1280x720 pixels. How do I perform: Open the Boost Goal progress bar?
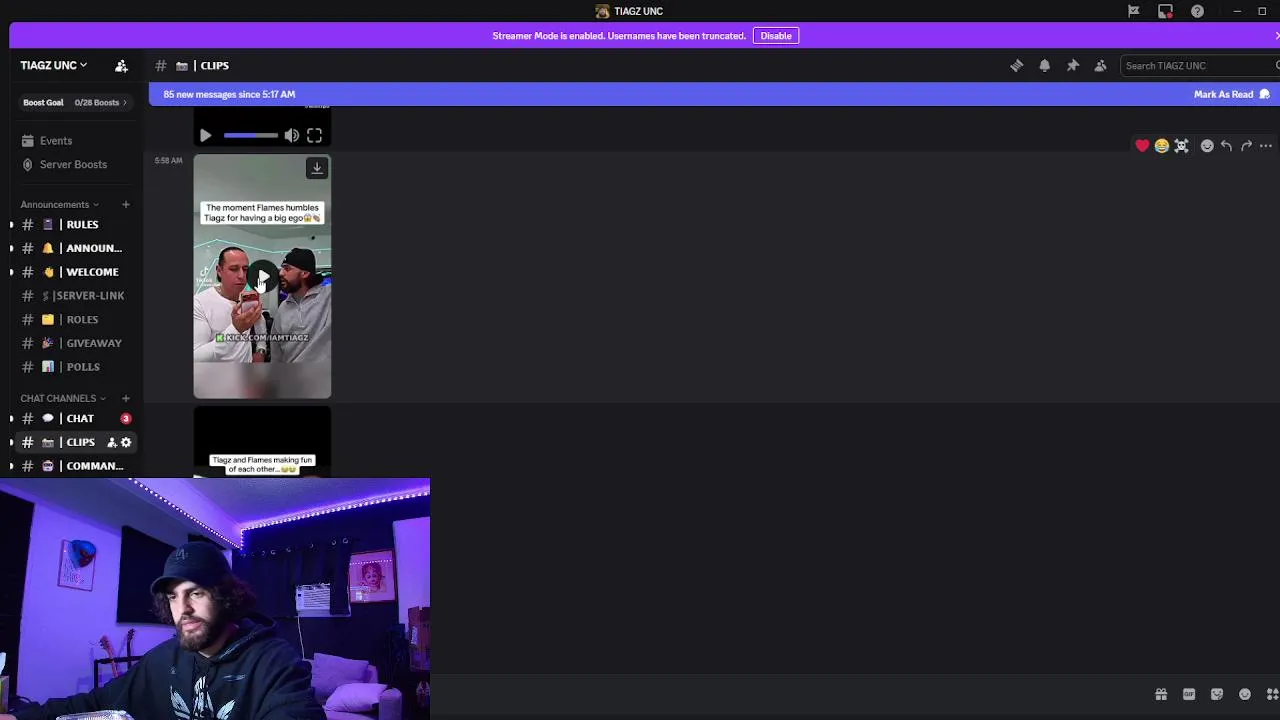pos(75,102)
